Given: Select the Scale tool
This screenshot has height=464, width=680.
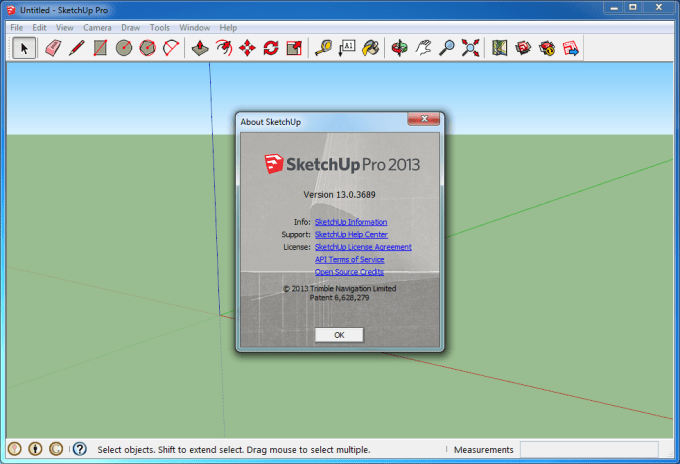Looking at the screenshot, I should pos(294,48).
